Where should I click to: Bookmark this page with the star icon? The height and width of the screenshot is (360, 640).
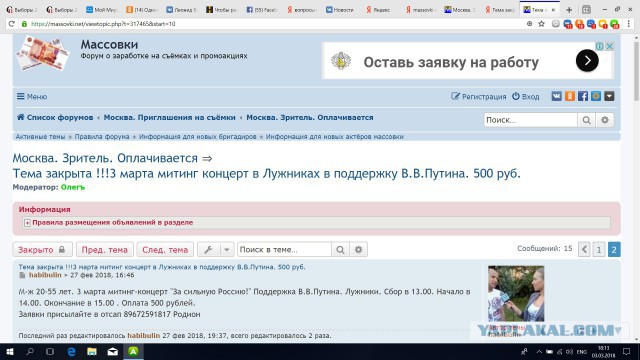click(x=541, y=24)
